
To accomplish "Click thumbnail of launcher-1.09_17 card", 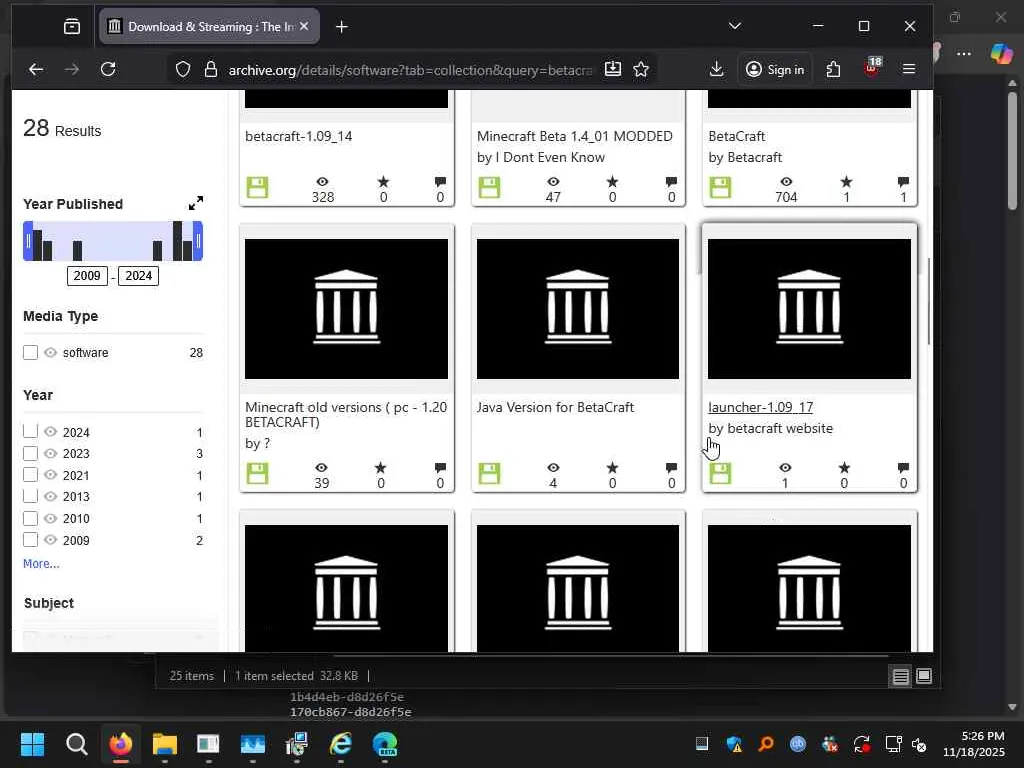I will (x=809, y=308).
